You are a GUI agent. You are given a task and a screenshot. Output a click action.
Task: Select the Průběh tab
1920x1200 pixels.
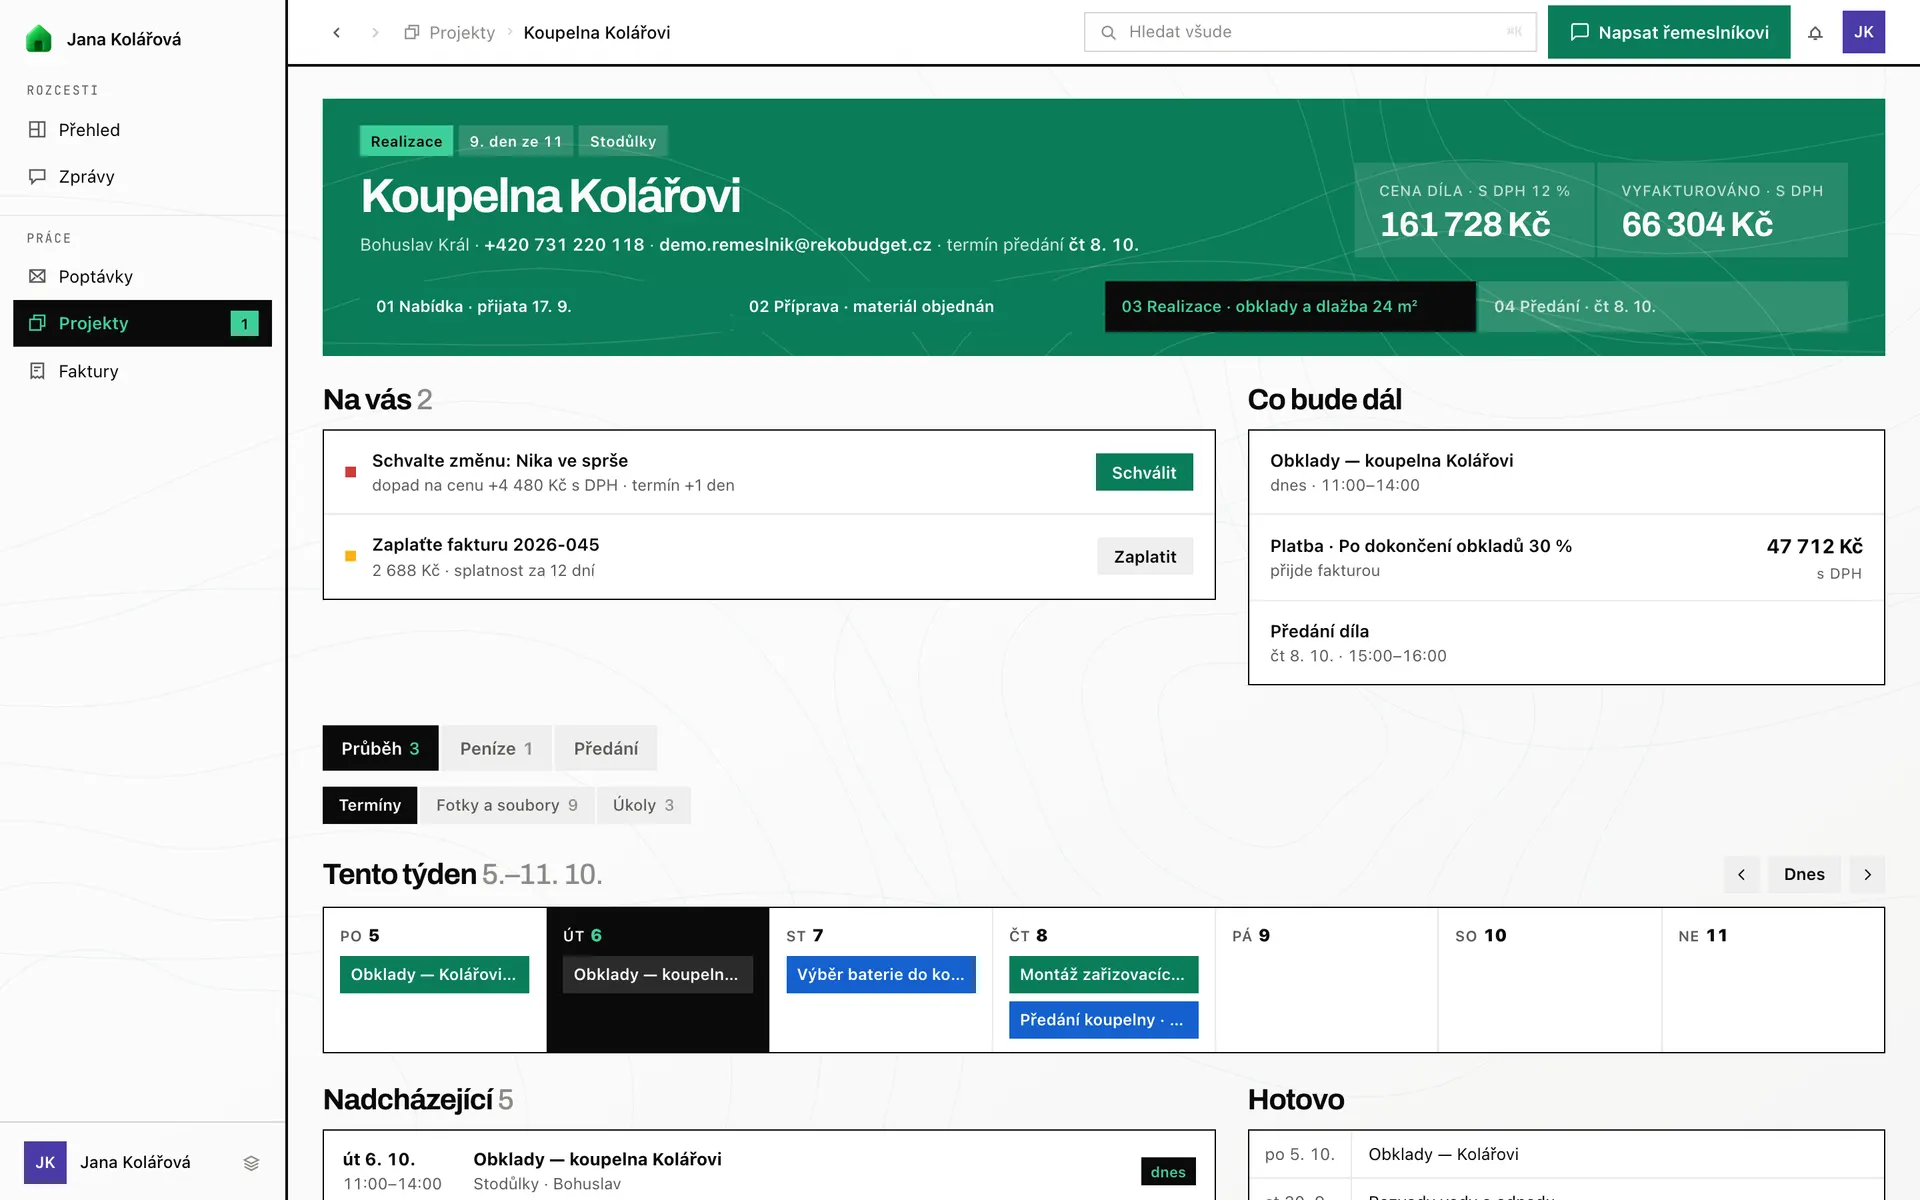(x=380, y=748)
